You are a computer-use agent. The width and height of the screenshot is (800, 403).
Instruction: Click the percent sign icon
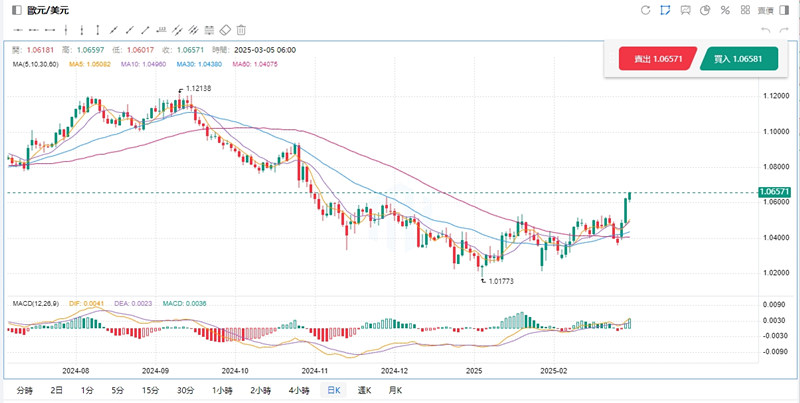724,11
